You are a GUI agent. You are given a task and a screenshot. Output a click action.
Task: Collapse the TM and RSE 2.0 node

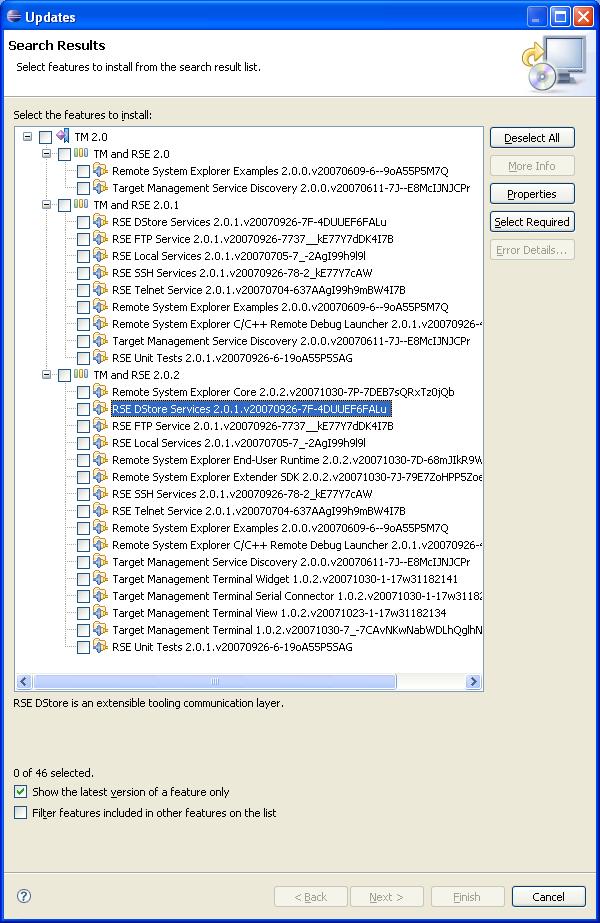pyautogui.click(x=46, y=154)
